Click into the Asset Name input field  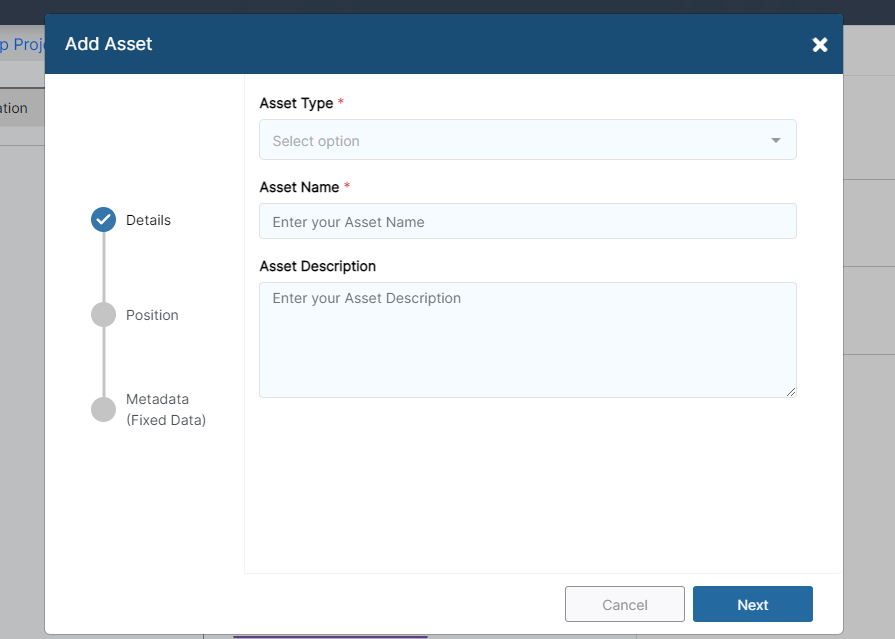pyautogui.click(x=528, y=221)
